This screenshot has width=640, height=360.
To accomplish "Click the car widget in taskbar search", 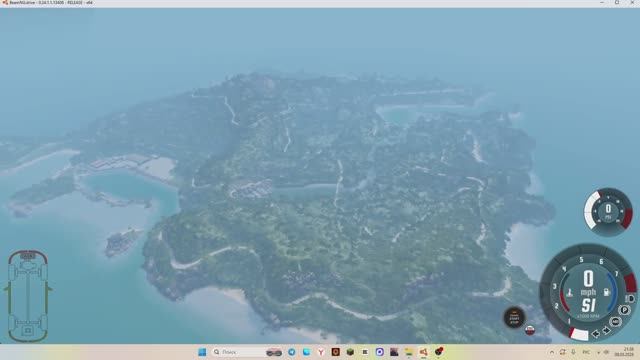I will [274, 352].
